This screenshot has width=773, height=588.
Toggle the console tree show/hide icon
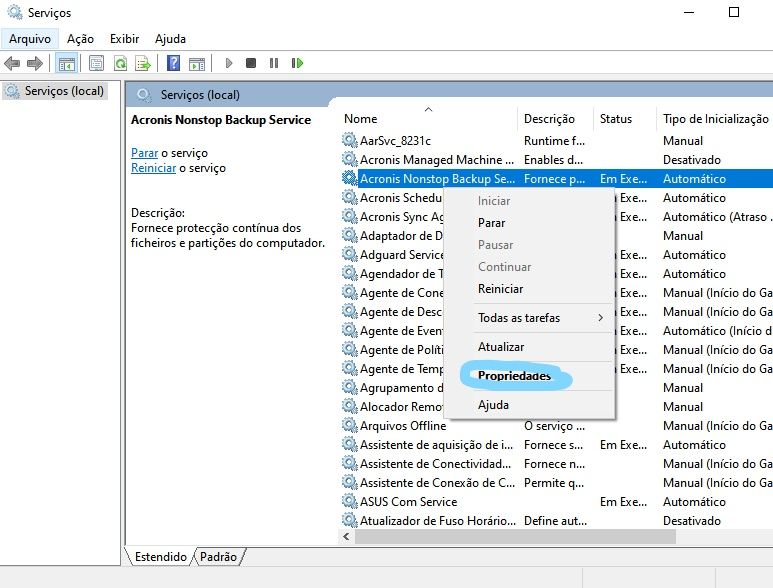[66, 63]
